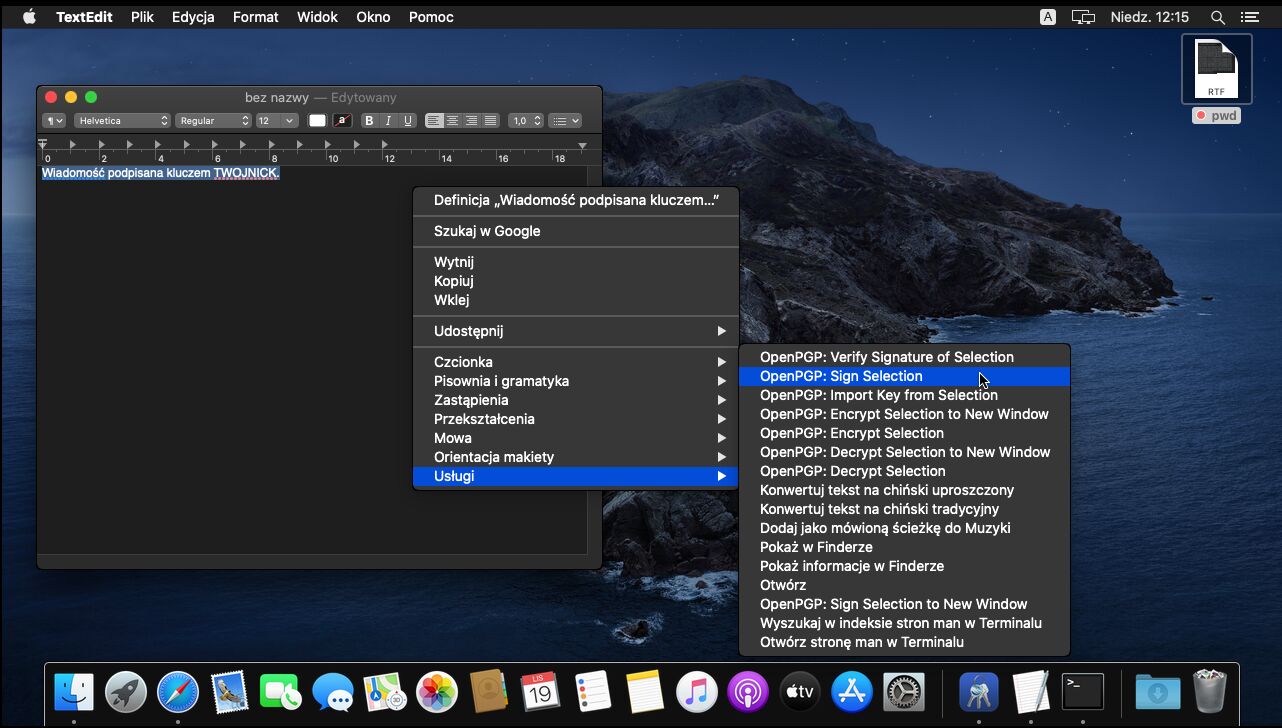Image resolution: width=1282 pixels, height=728 pixels.
Task: Click OpenPGP: Sign Selection in Services submenu
Action: coord(841,376)
